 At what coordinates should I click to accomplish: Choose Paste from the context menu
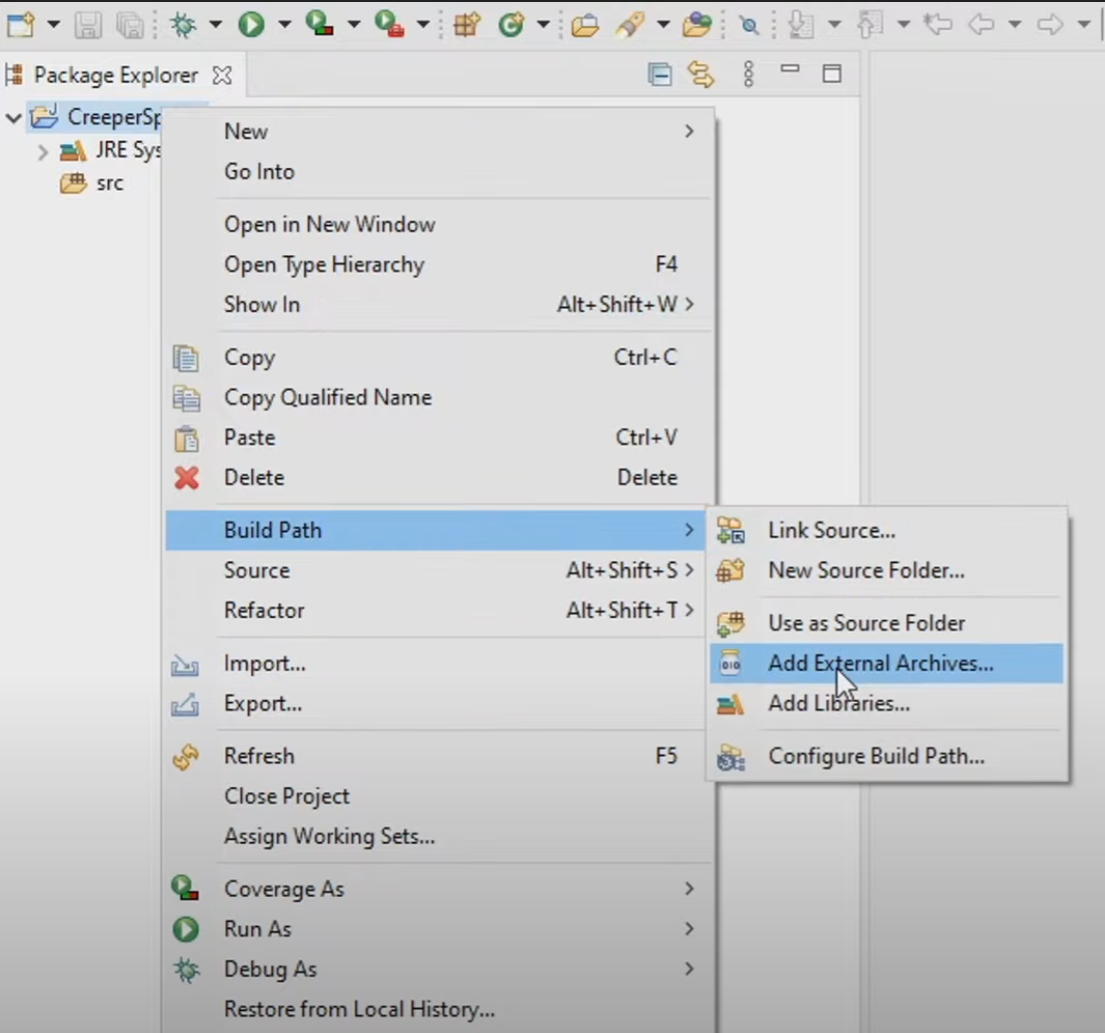438,438
